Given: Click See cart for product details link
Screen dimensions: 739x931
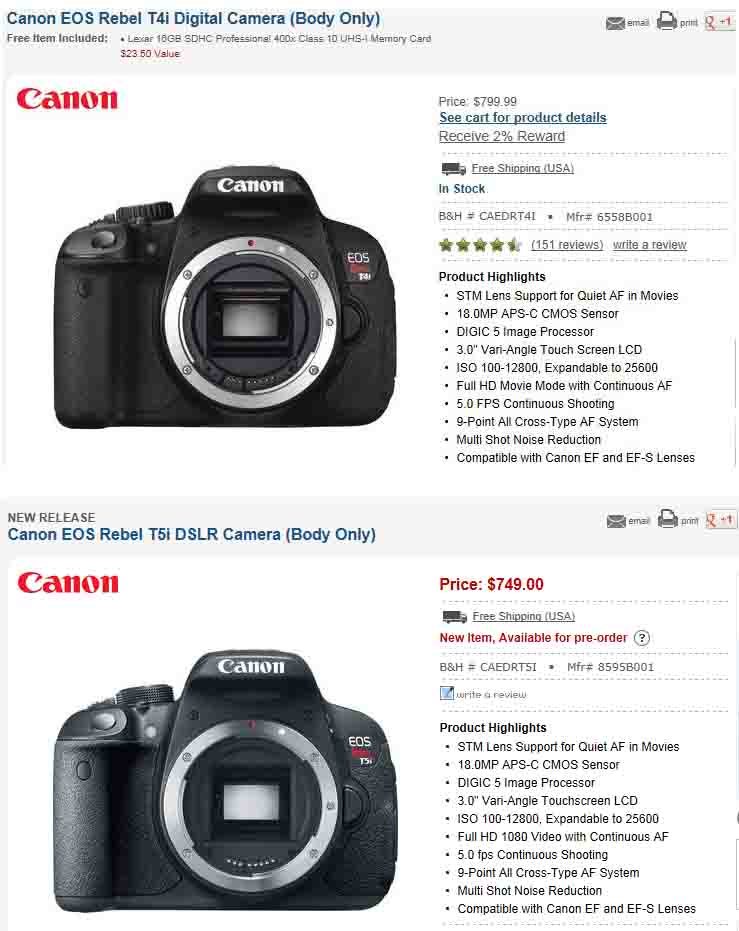Looking at the screenshot, I should 523,118.
